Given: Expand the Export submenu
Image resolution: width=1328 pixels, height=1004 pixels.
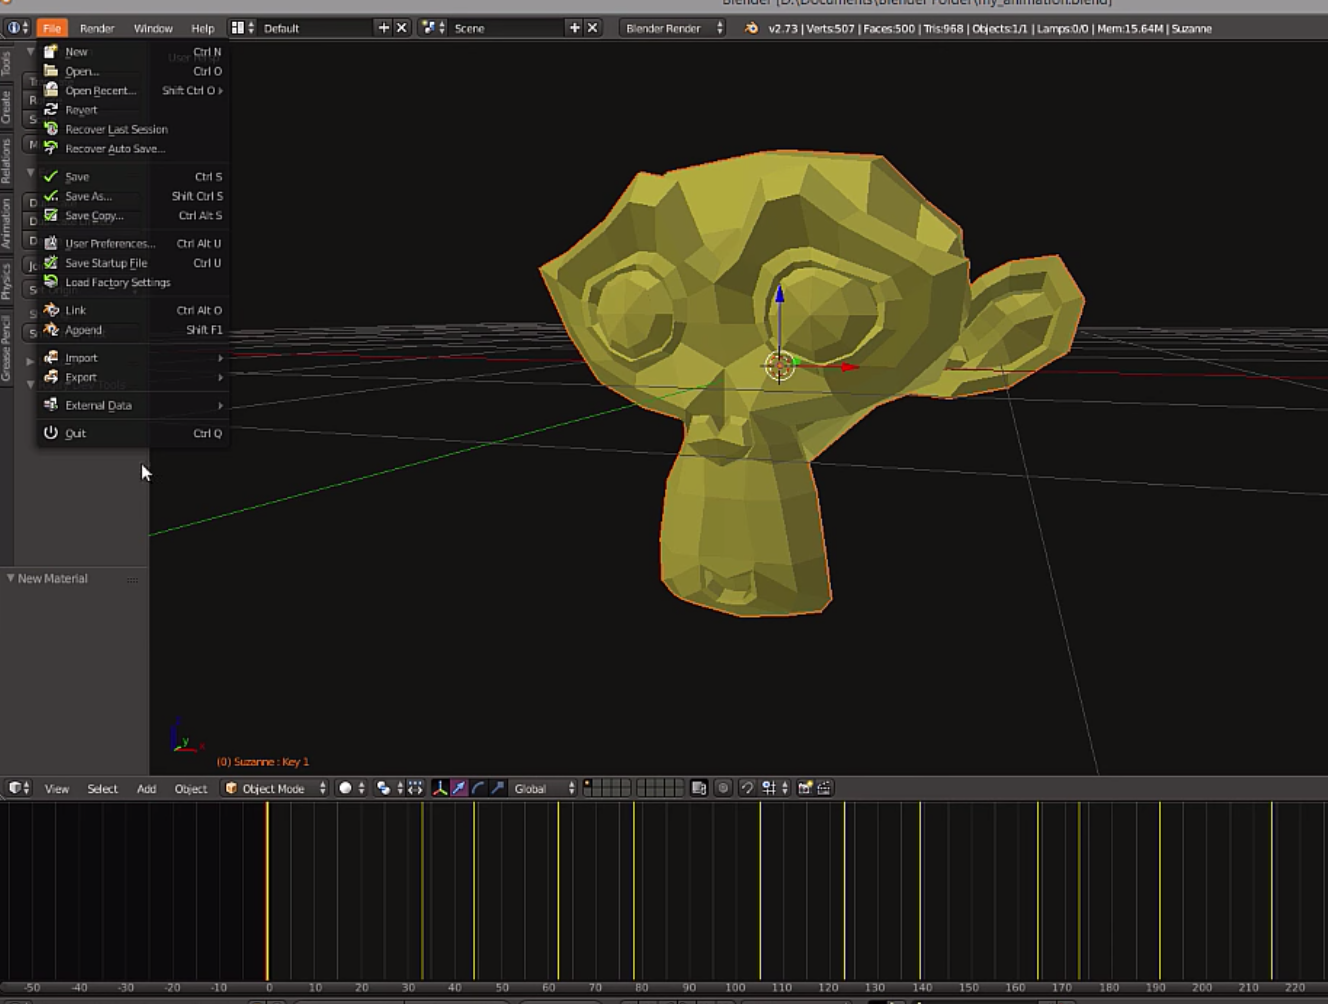Looking at the screenshot, I should click(133, 377).
